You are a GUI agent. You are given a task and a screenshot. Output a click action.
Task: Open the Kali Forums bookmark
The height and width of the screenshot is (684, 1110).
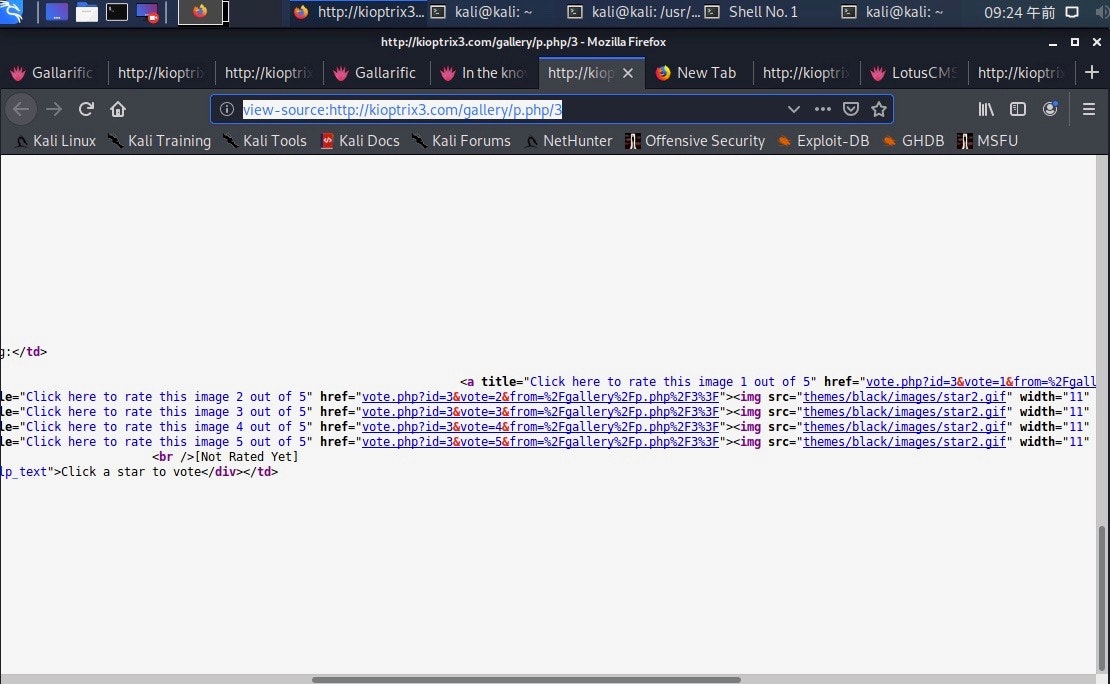click(462, 141)
